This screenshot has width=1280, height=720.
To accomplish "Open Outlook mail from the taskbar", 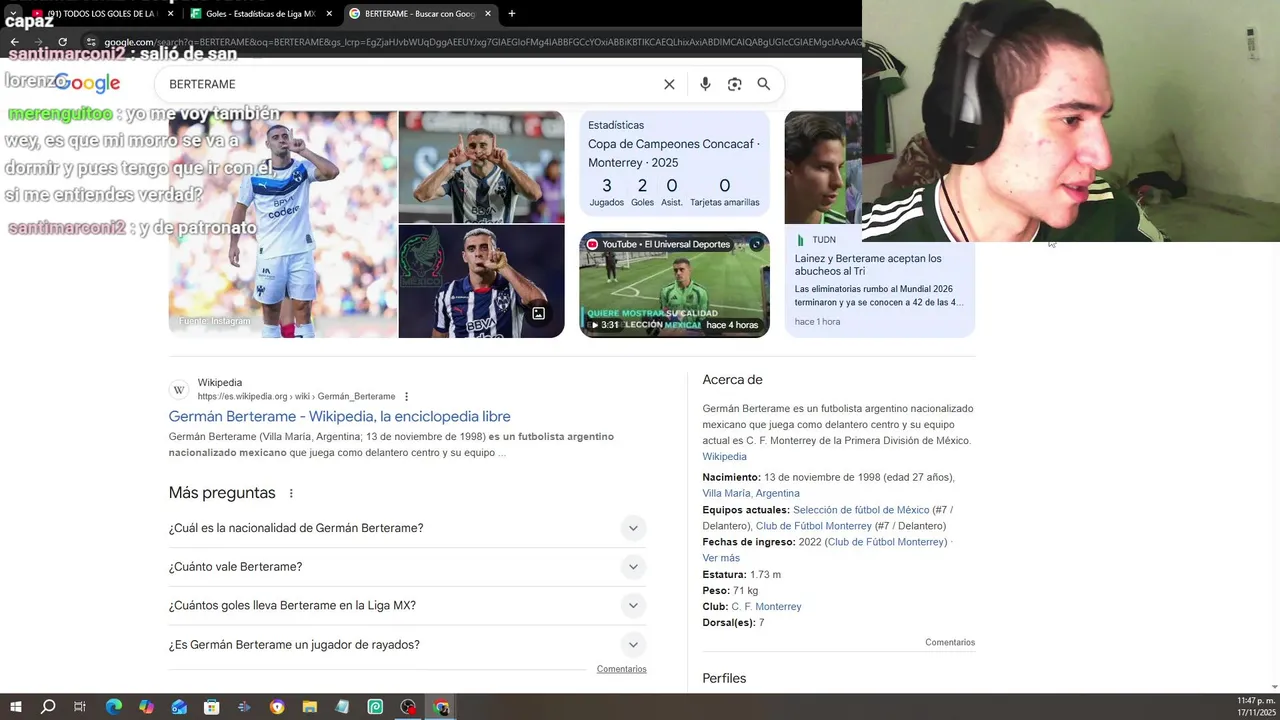I will point(179,707).
